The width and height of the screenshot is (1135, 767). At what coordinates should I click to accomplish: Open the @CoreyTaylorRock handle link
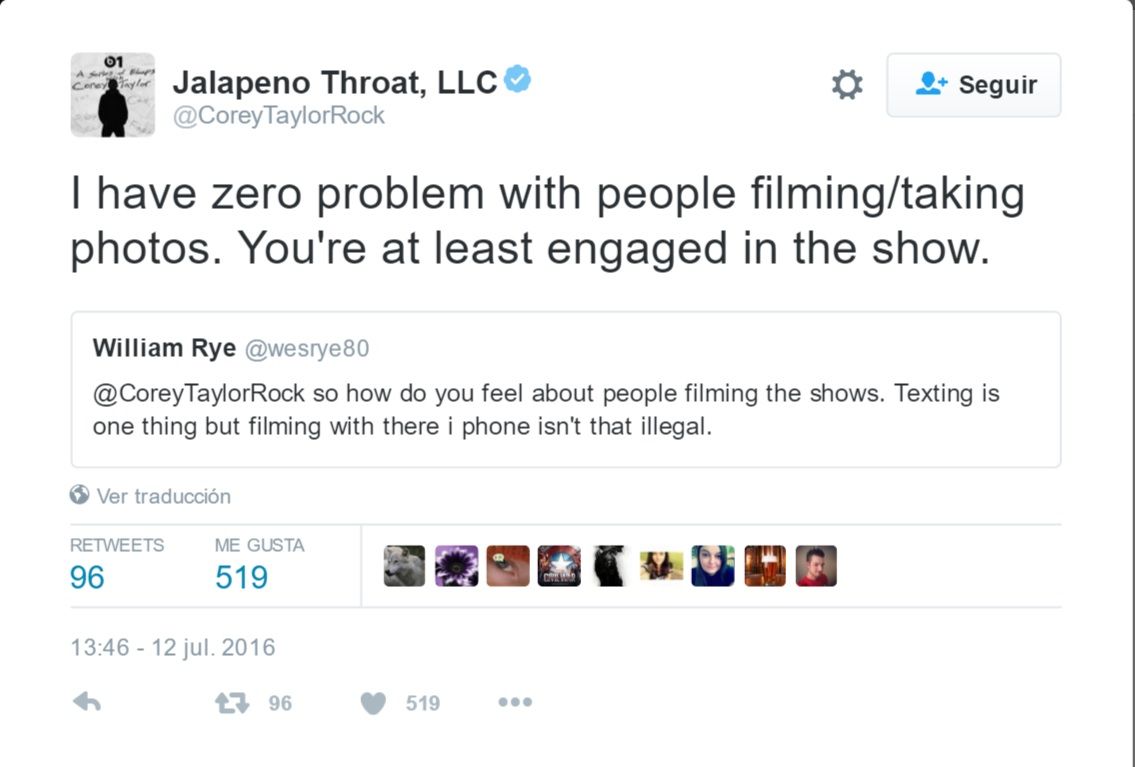(x=278, y=115)
